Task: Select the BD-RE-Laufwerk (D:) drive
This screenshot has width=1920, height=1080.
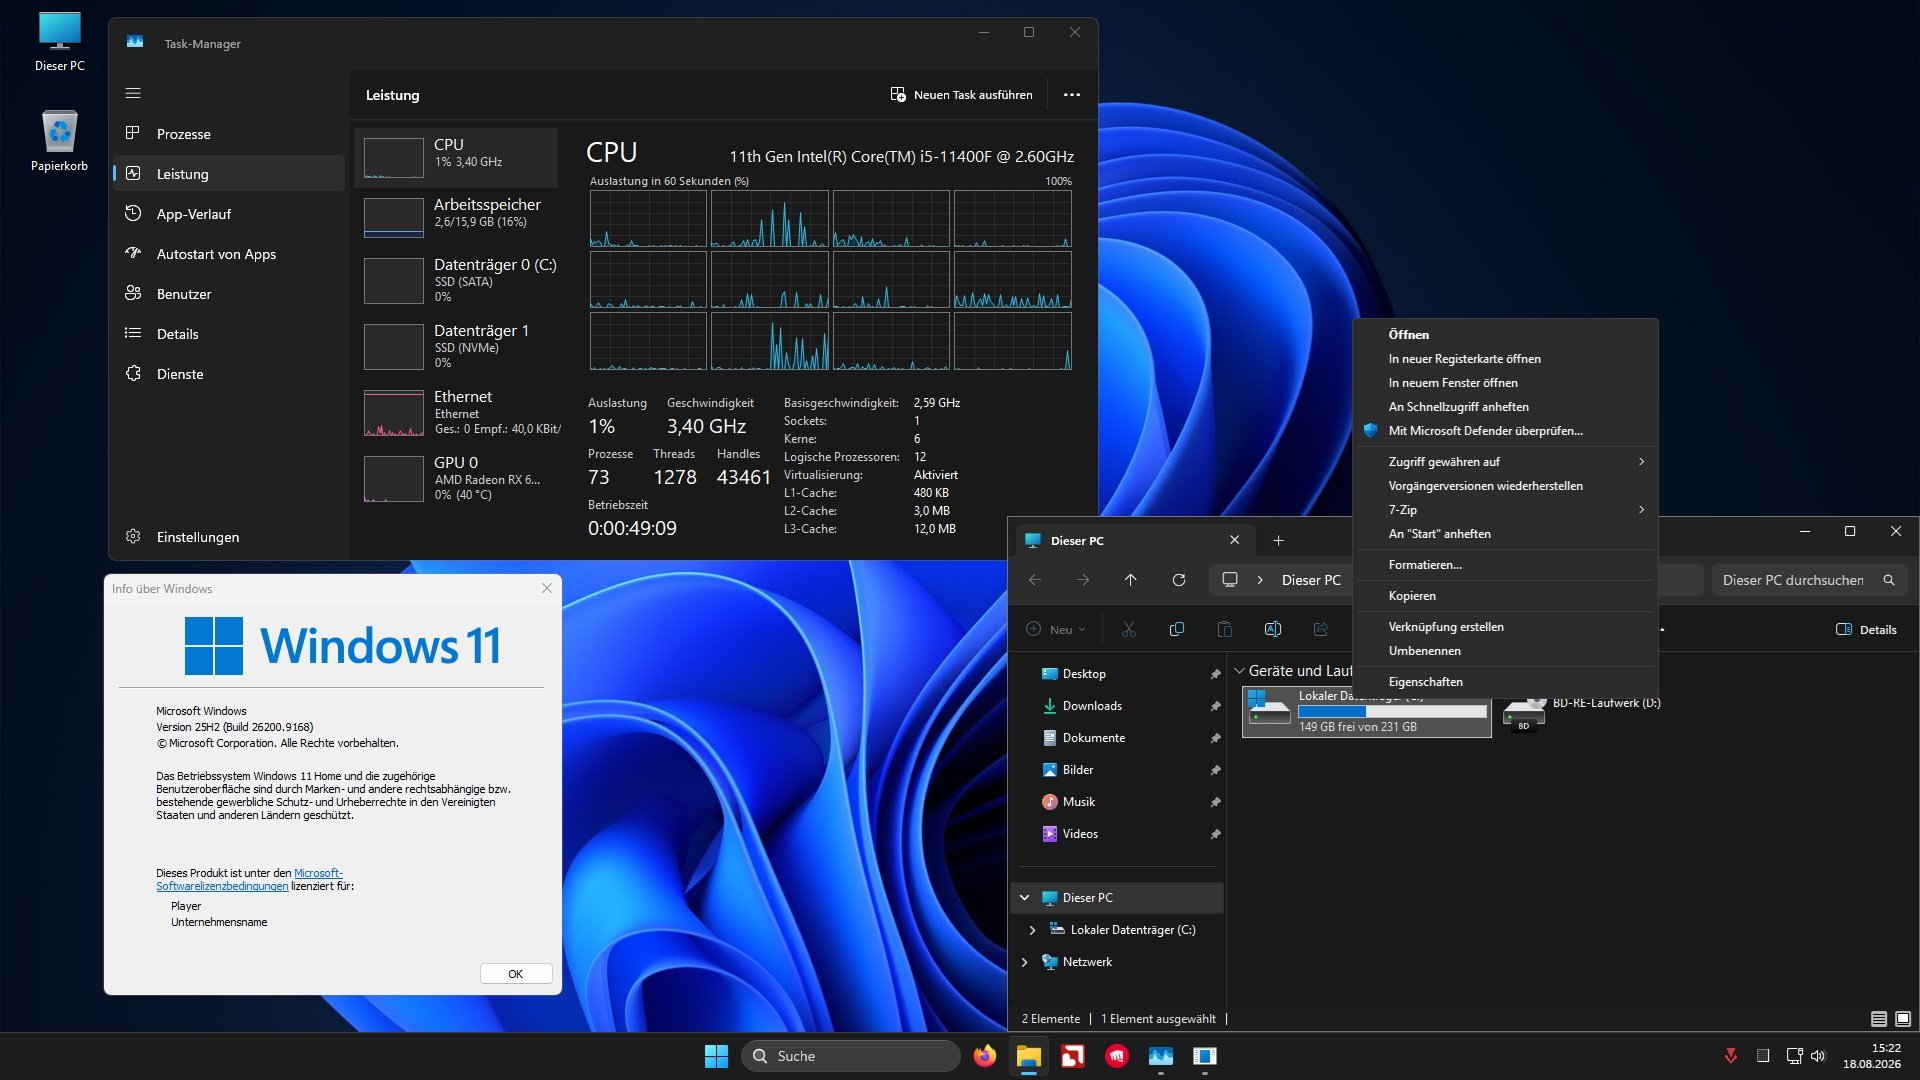Action: click(1582, 712)
